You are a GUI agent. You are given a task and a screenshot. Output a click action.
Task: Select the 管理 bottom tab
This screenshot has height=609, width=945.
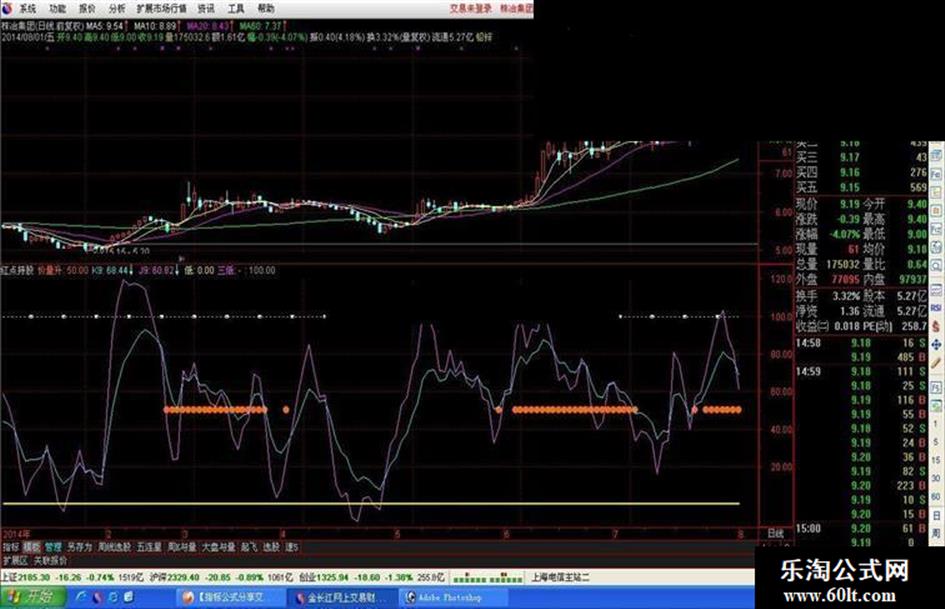coord(53,547)
